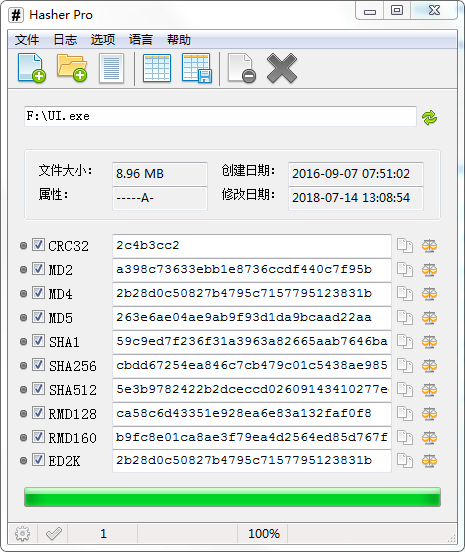
Task: Copy the ED2K hash value
Action: 405,460
